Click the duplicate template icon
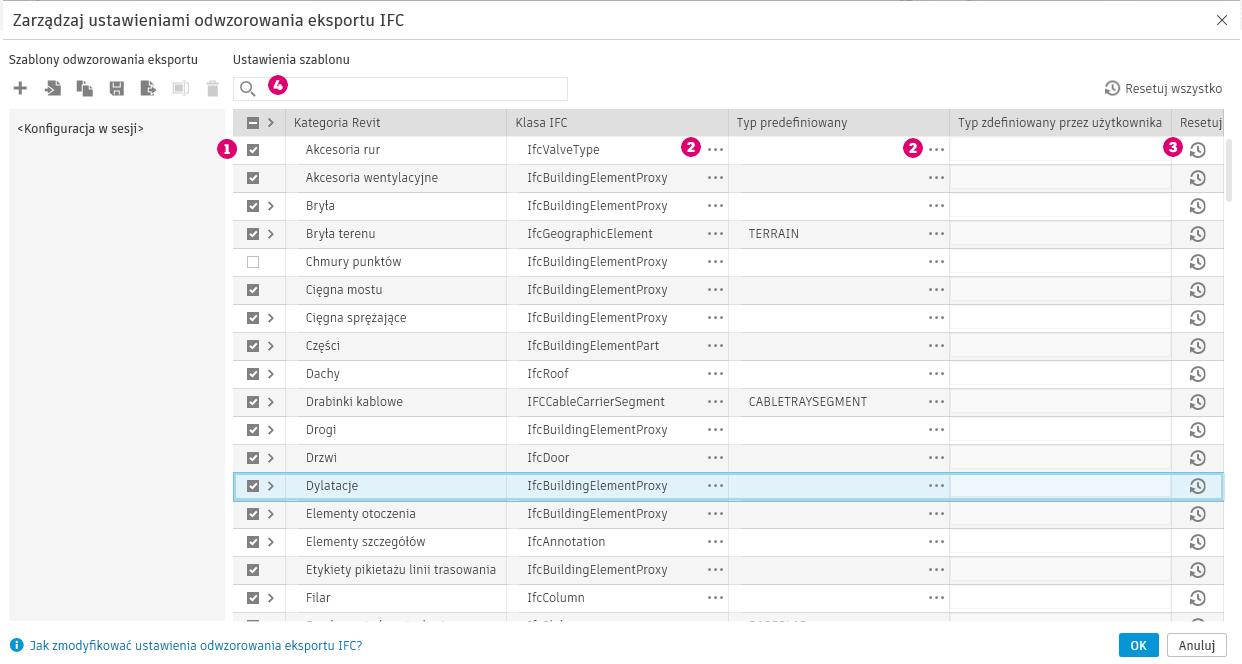Viewport: 1242px width, 664px height. (85, 89)
